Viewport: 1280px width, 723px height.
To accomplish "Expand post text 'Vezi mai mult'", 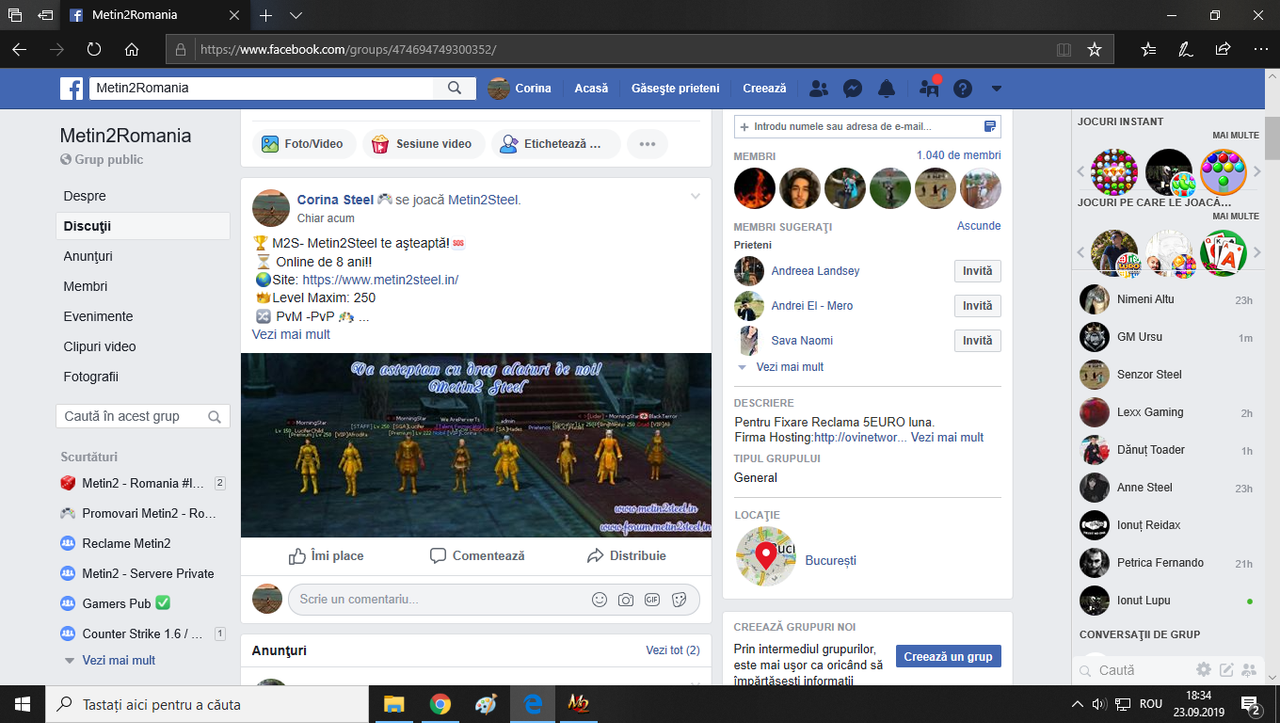I will (x=291, y=334).
